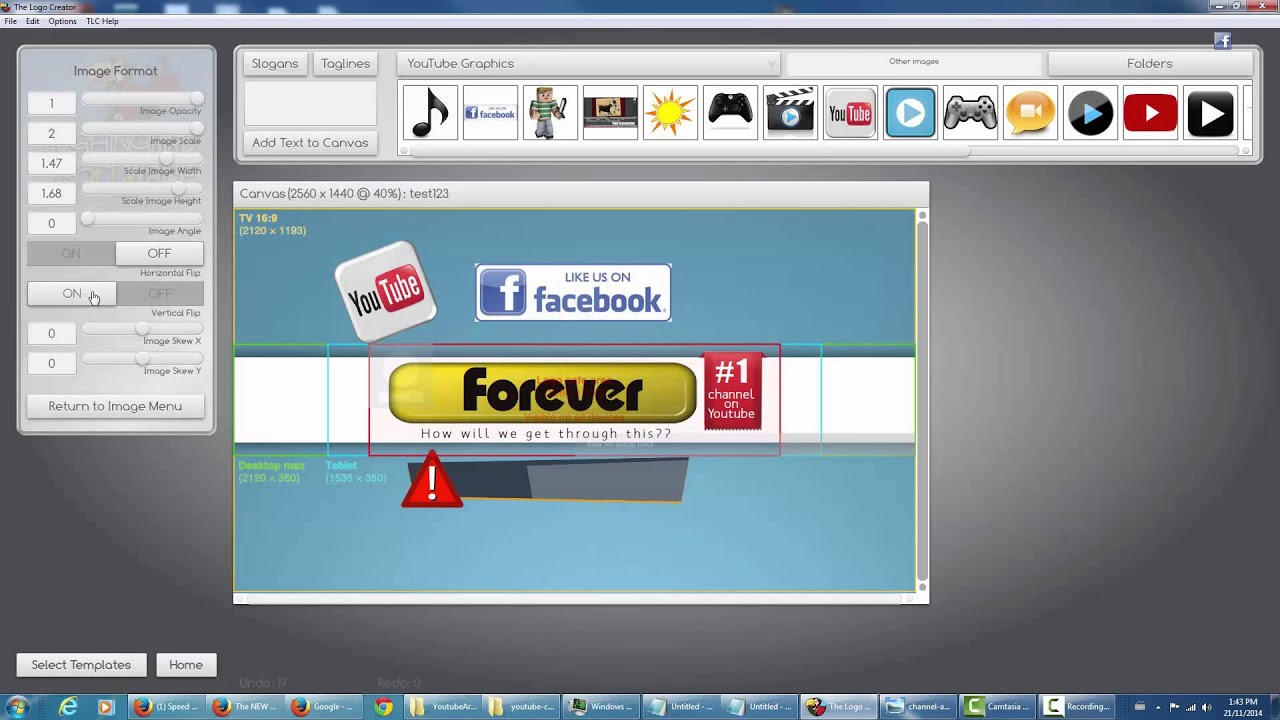Open the Edit menu
The height and width of the screenshot is (720, 1280).
33,21
